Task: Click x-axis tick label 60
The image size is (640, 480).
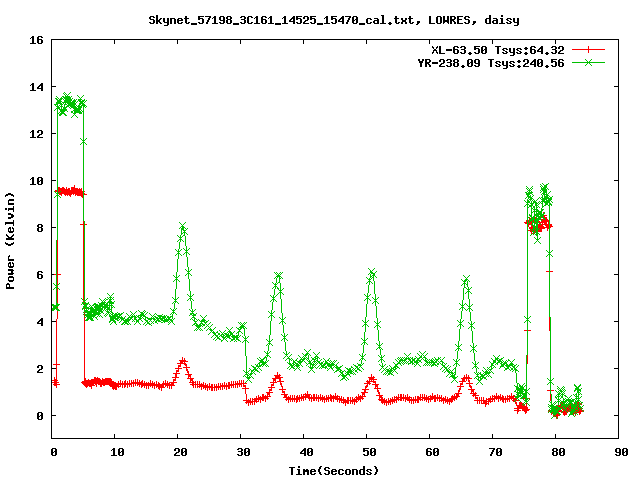Action: click(x=432, y=452)
